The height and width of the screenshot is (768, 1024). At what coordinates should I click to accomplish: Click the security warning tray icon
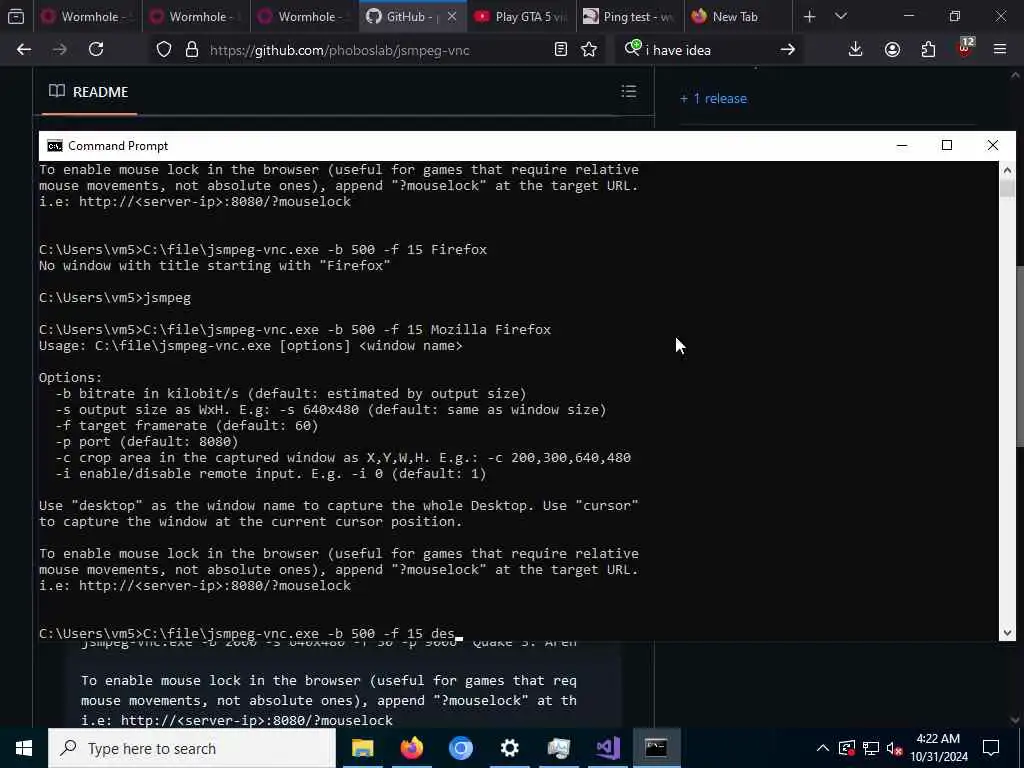pyautogui.click(x=847, y=748)
